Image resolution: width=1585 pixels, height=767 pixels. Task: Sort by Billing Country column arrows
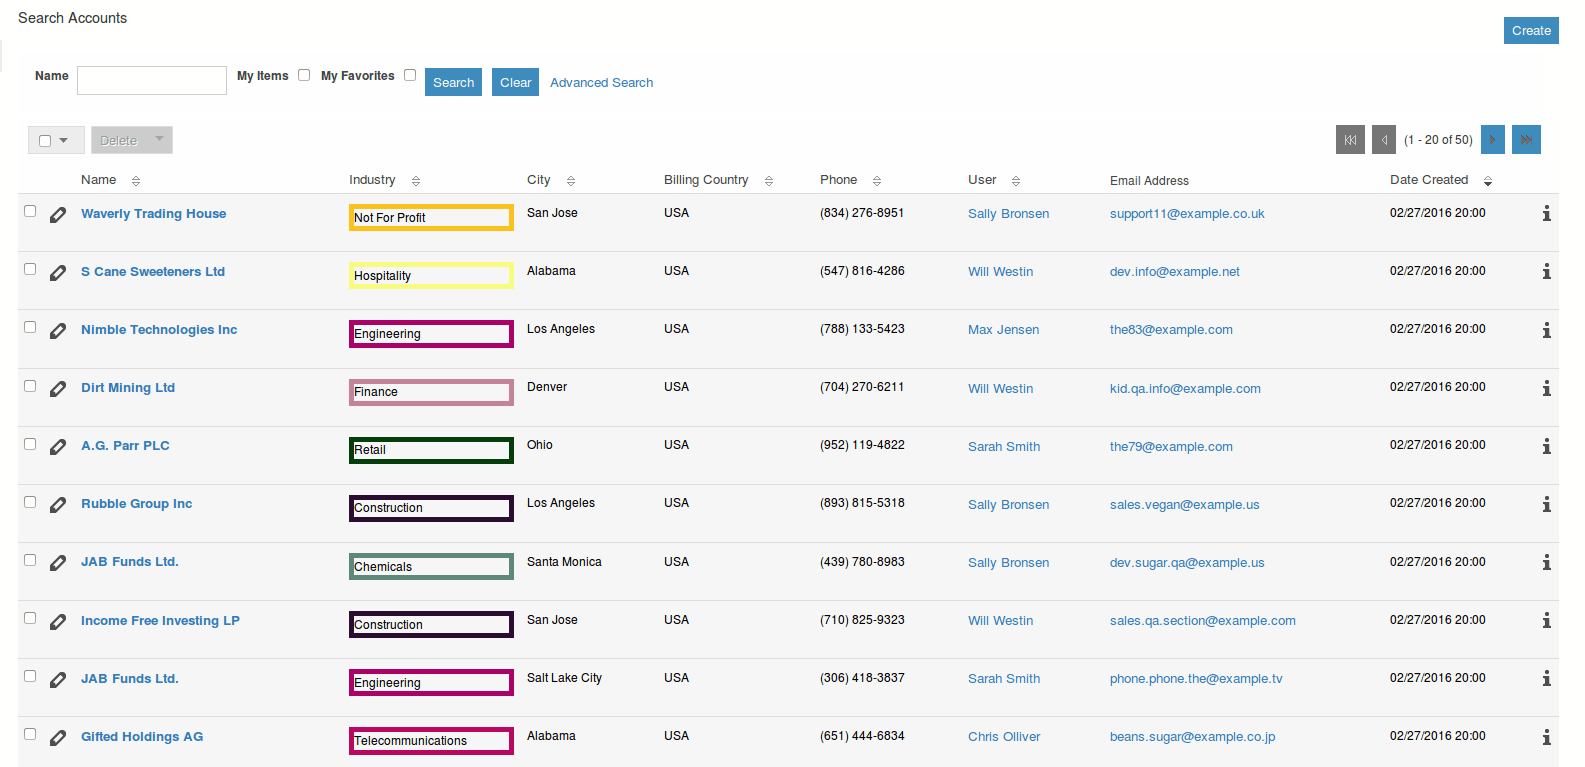pos(769,181)
